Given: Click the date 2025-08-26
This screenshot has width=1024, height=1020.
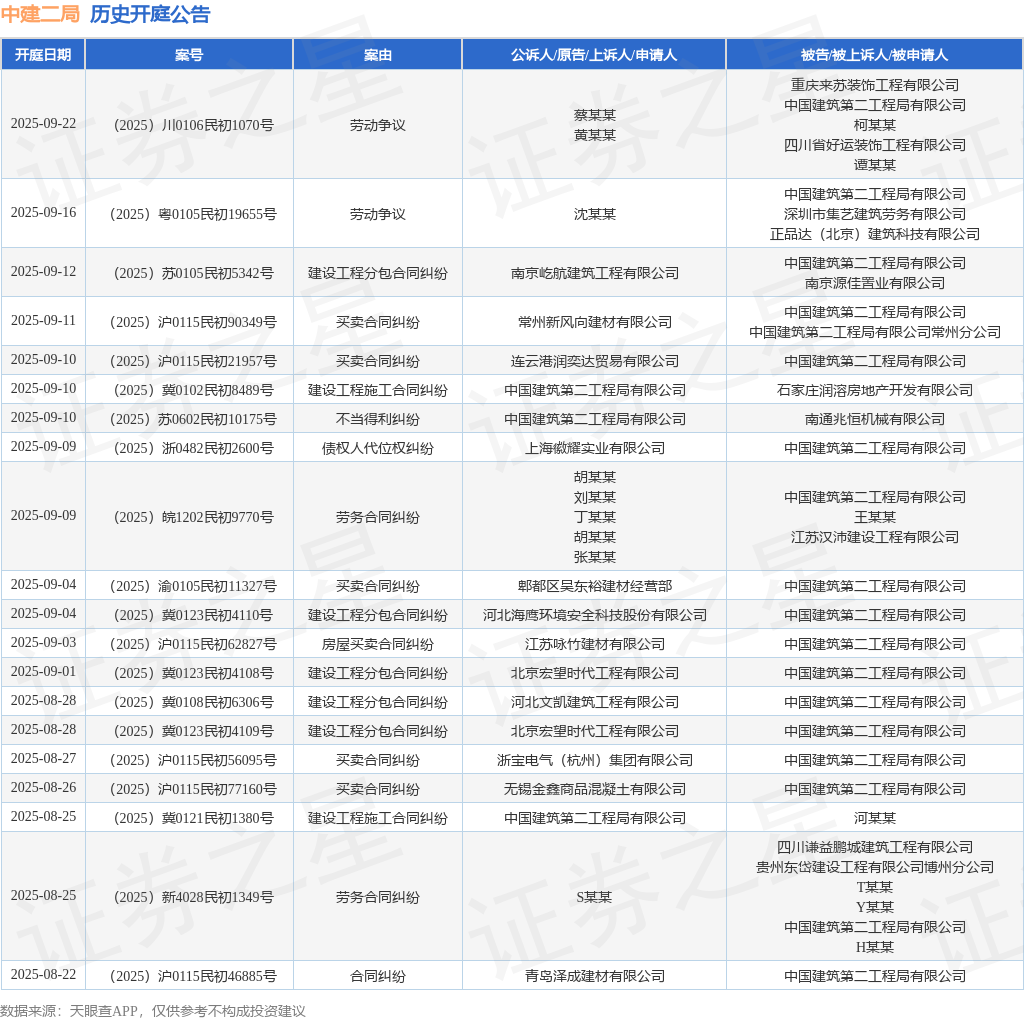Looking at the screenshot, I should coord(43,788).
